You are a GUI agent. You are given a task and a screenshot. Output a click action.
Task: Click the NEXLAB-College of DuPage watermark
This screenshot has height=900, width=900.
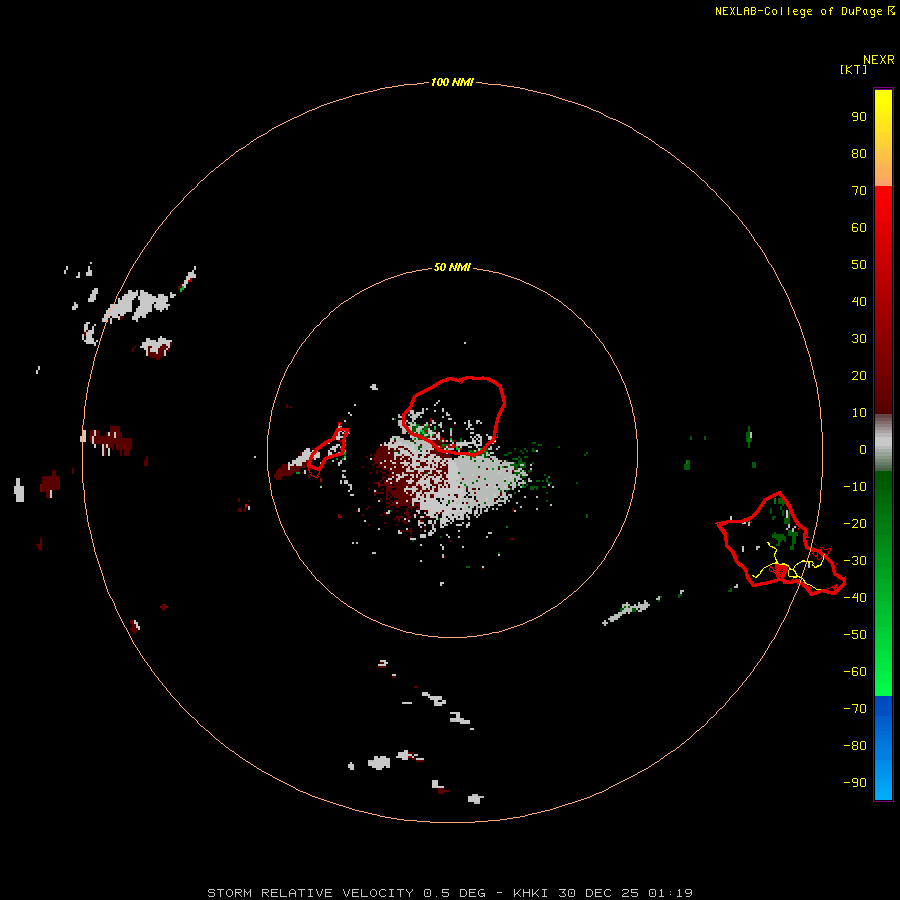click(x=804, y=11)
